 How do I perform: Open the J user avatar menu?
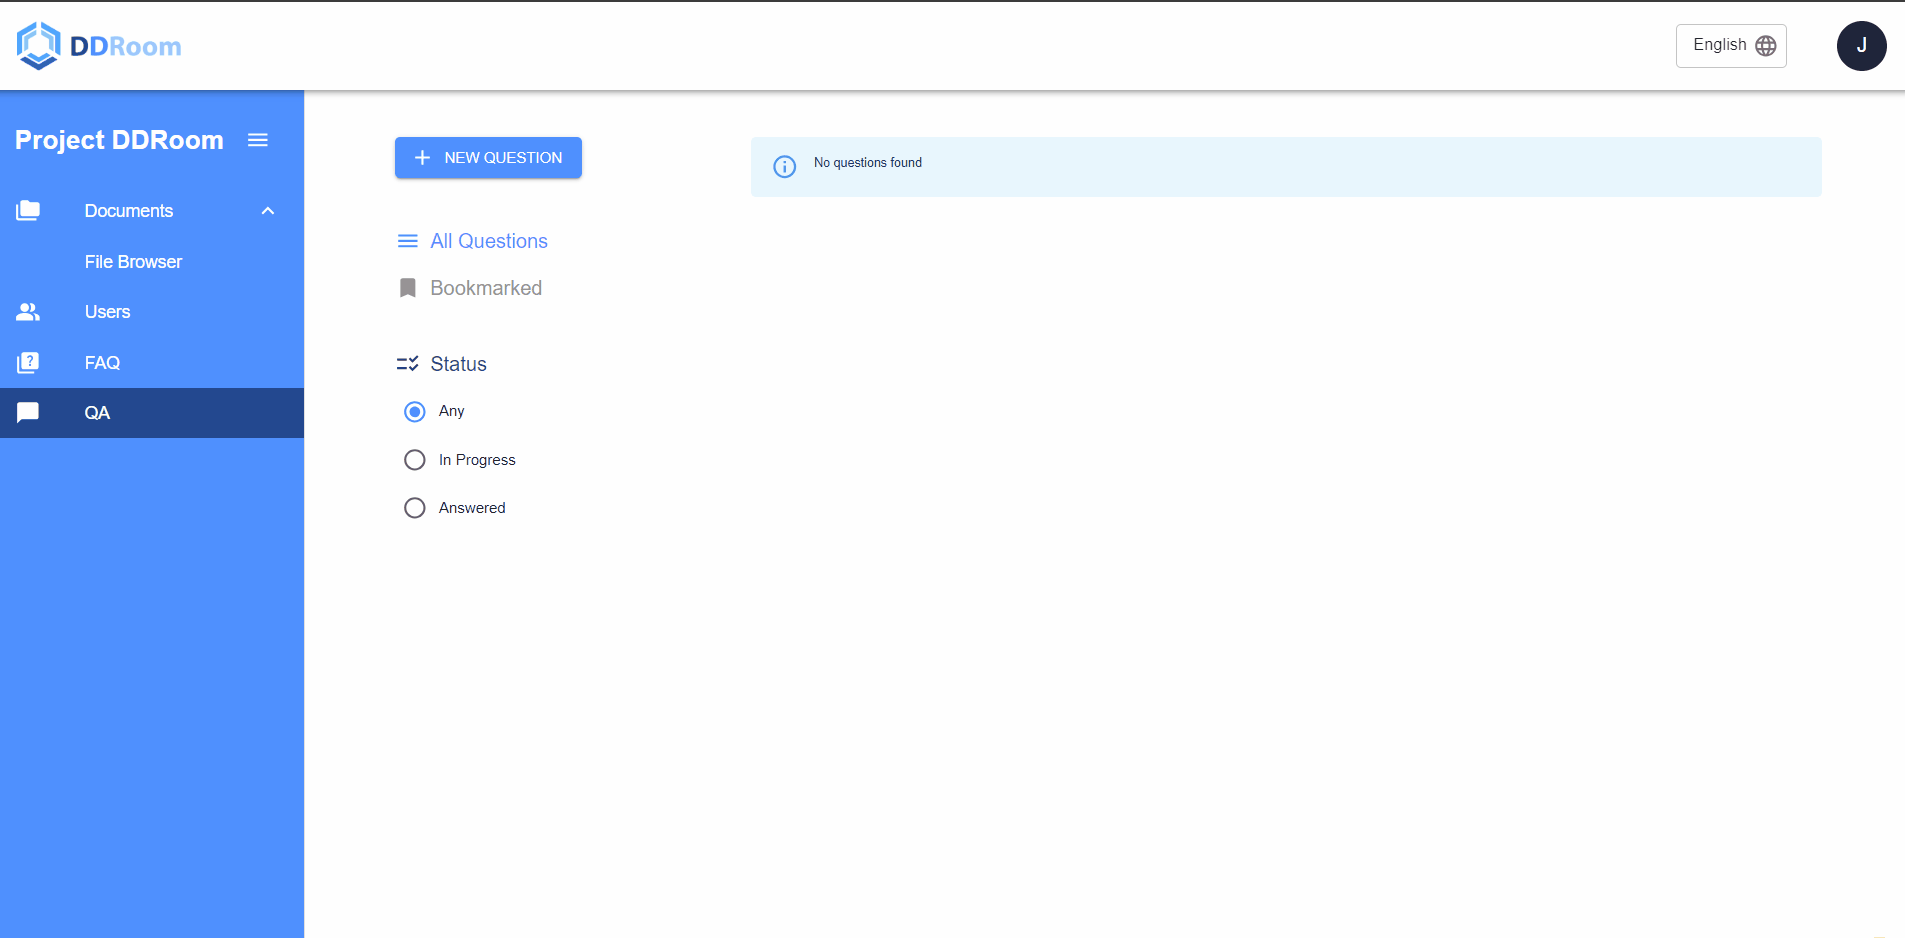pos(1861,46)
